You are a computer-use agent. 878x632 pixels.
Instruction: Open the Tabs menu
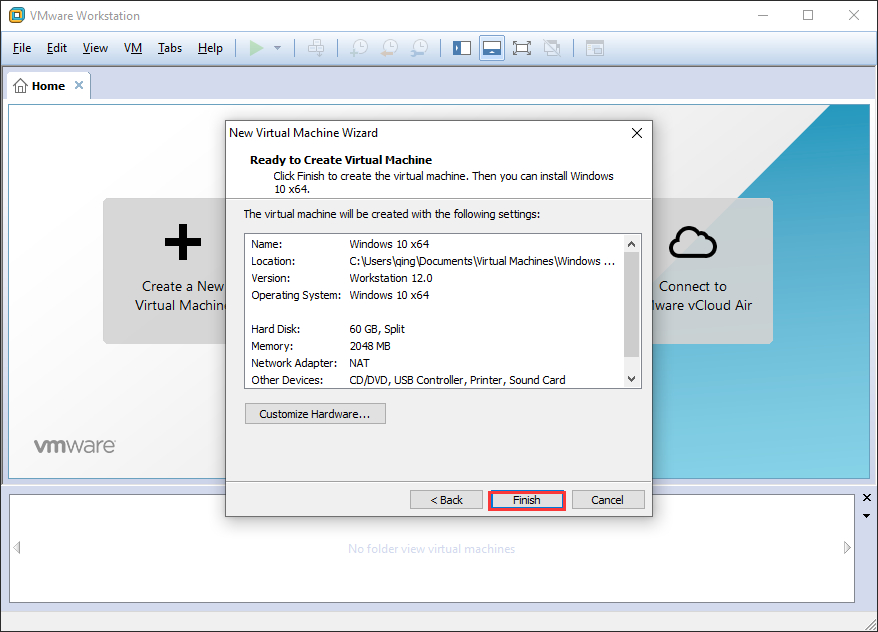point(170,48)
